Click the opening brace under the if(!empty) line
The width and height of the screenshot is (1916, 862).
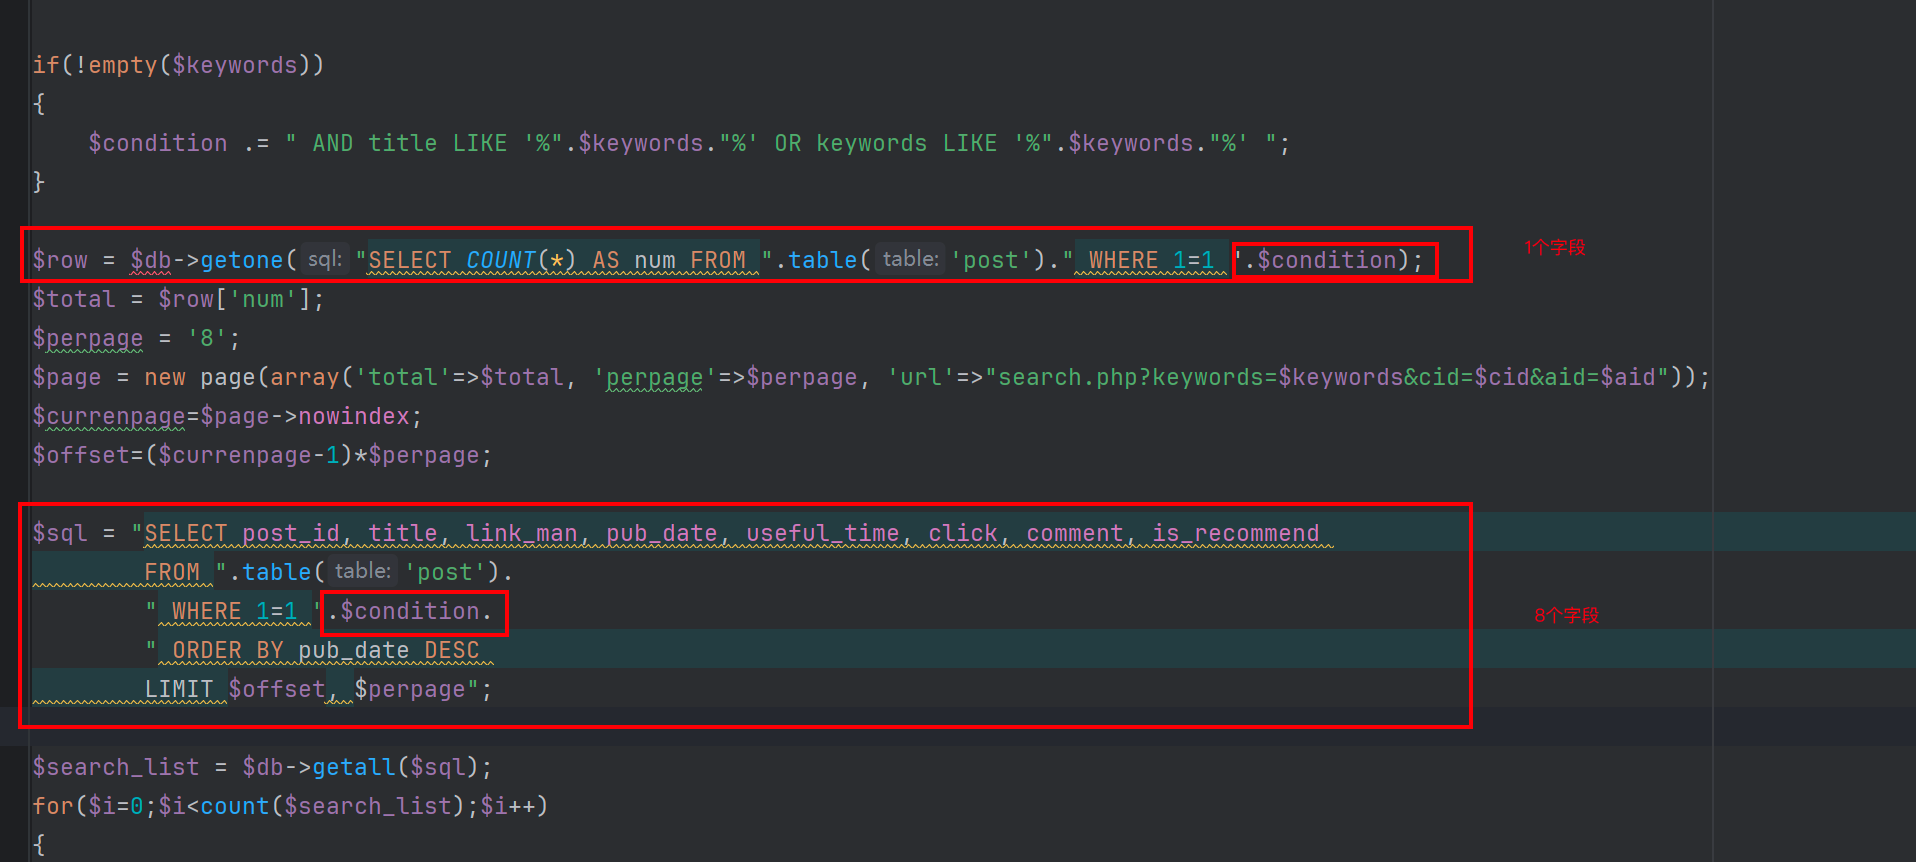coord(39,104)
